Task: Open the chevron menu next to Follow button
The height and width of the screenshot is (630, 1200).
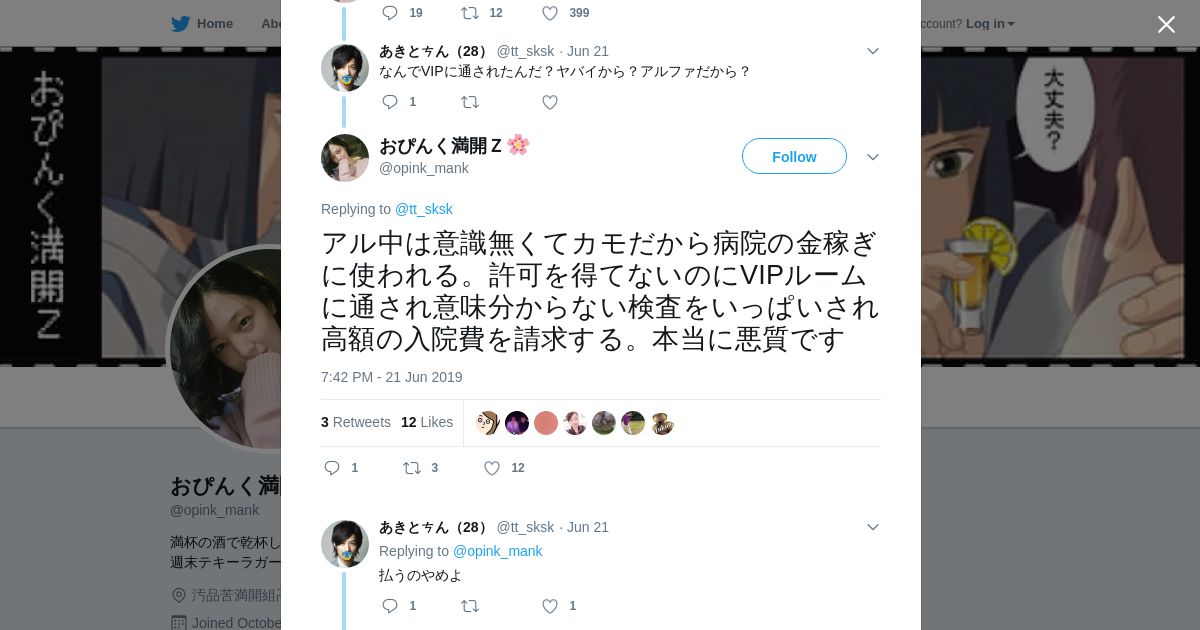Action: pos(873,157)
